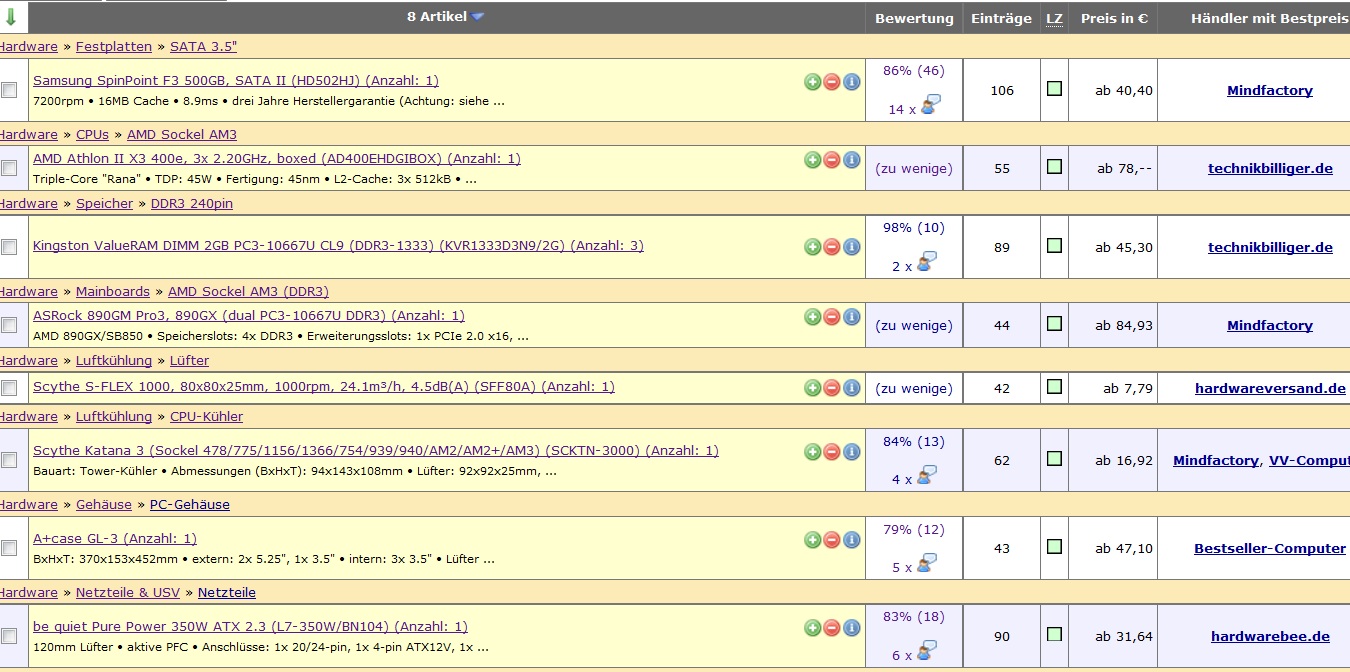Show info for be quiet Pure Power
Viewport: 1350px width, 672px height.
click(x=851, y=628)
